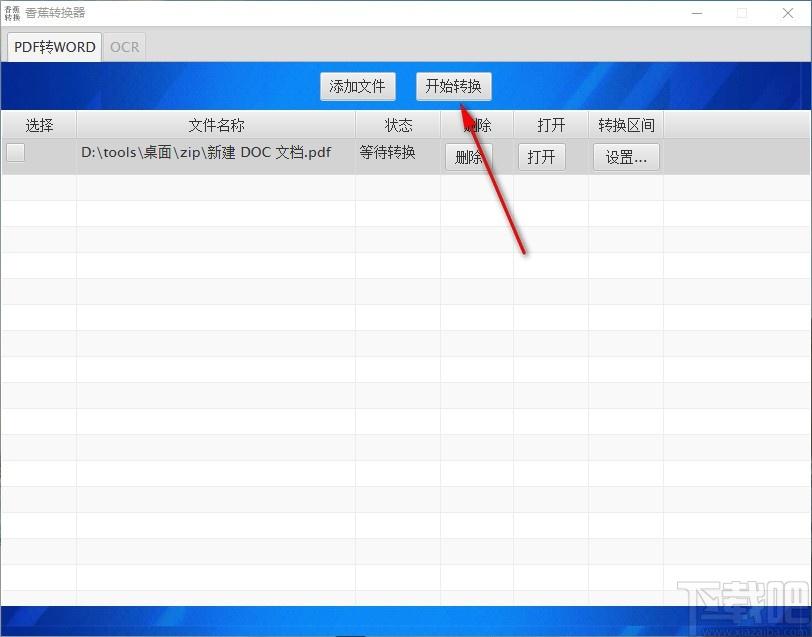Open the OCR tab

click(125, 47)
